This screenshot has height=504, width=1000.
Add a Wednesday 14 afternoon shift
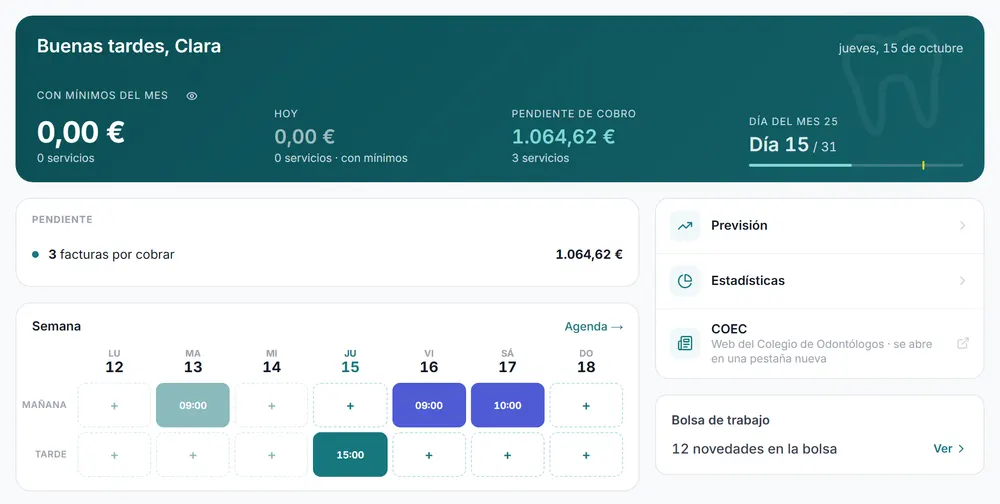click(x=272, y=455)
